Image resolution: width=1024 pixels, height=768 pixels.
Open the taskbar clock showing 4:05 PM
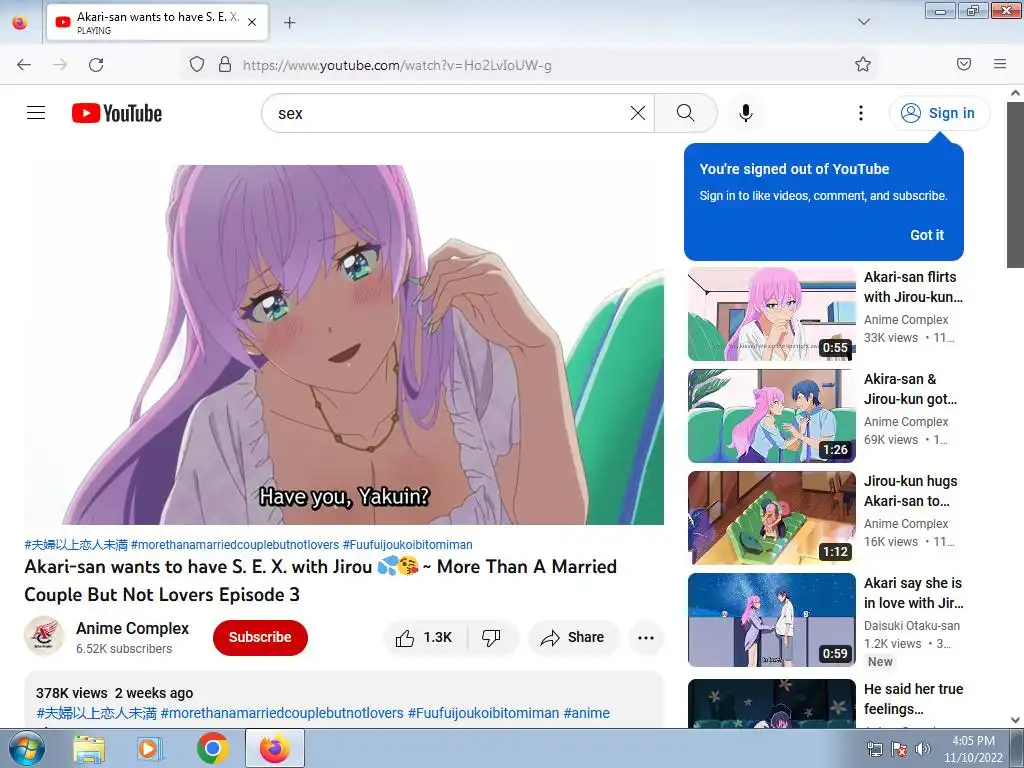tap(973, 749)
